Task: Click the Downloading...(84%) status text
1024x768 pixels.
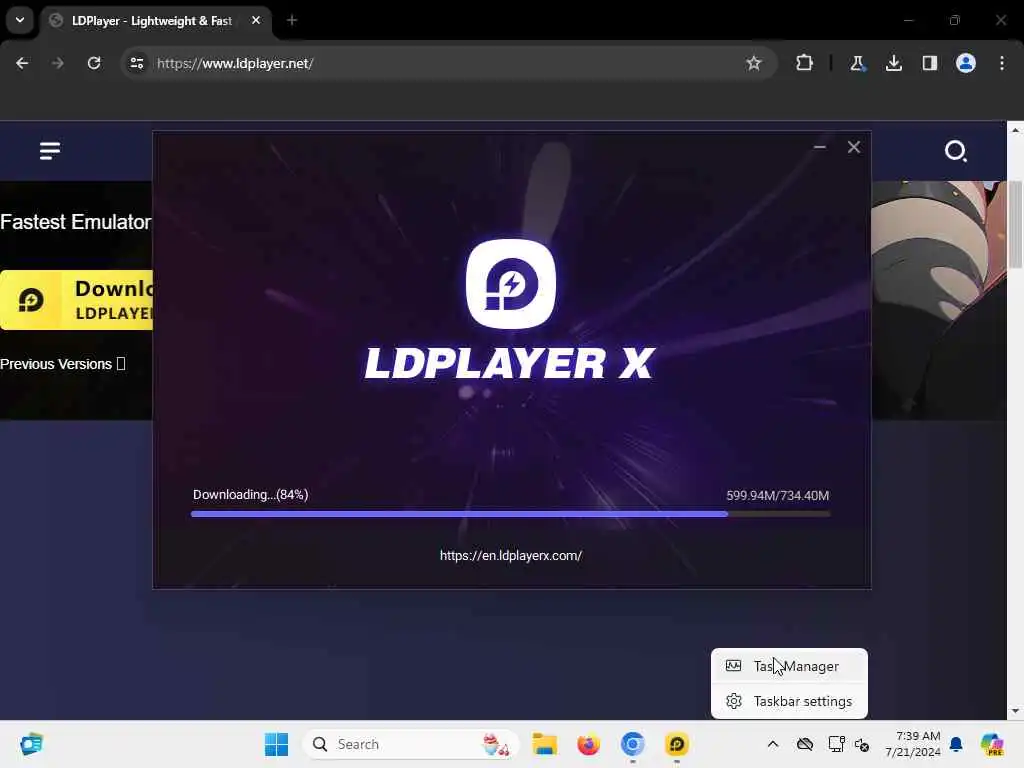Action: (x=251, y=495)
